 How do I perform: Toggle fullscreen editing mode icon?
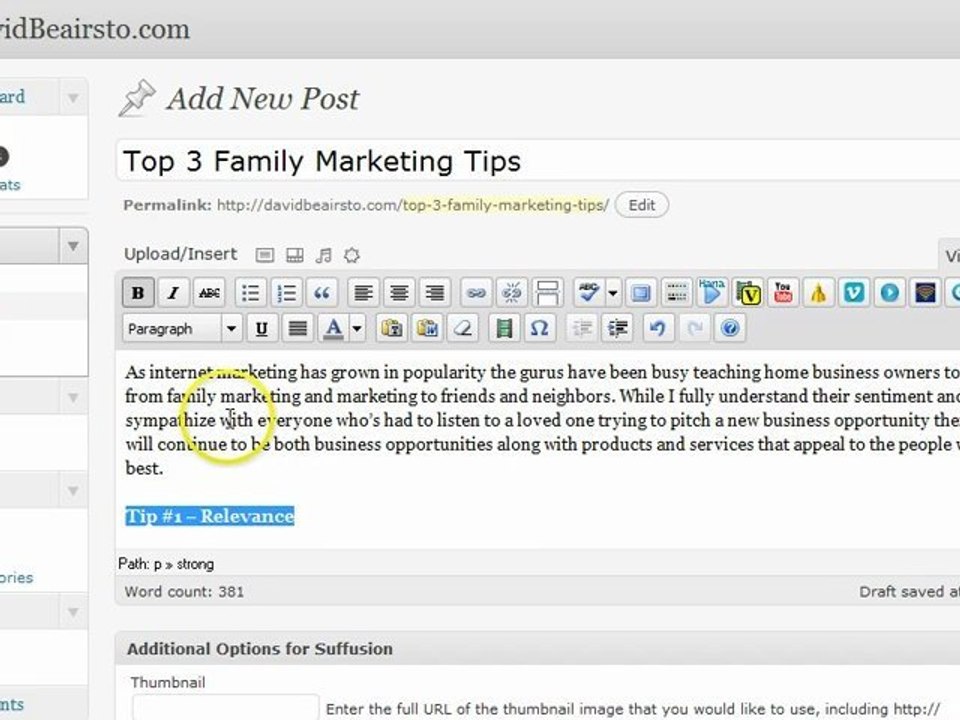click(x=640, y=293)
